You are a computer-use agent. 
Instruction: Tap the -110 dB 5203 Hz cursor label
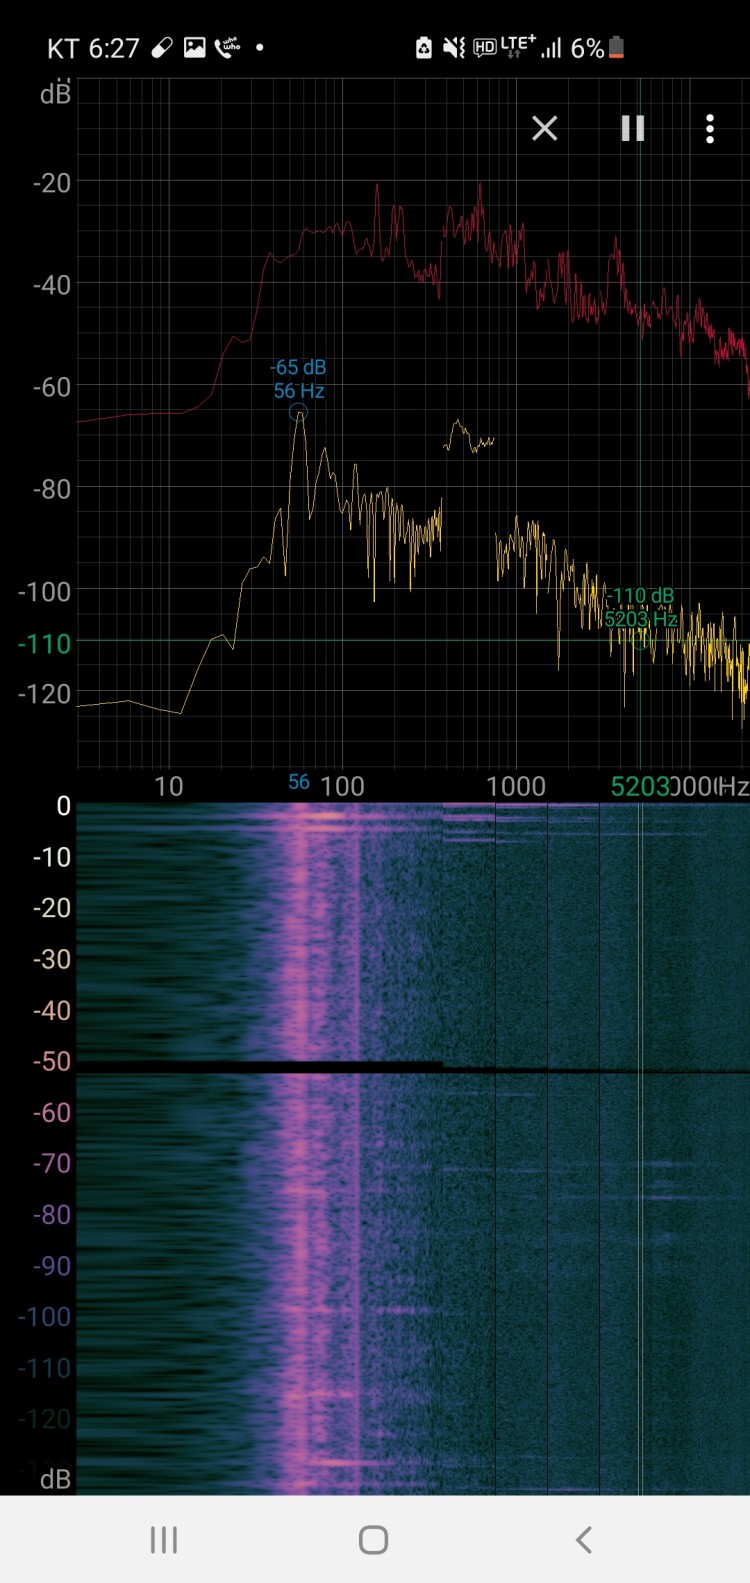pyautogui.click(x=641, y=607)
